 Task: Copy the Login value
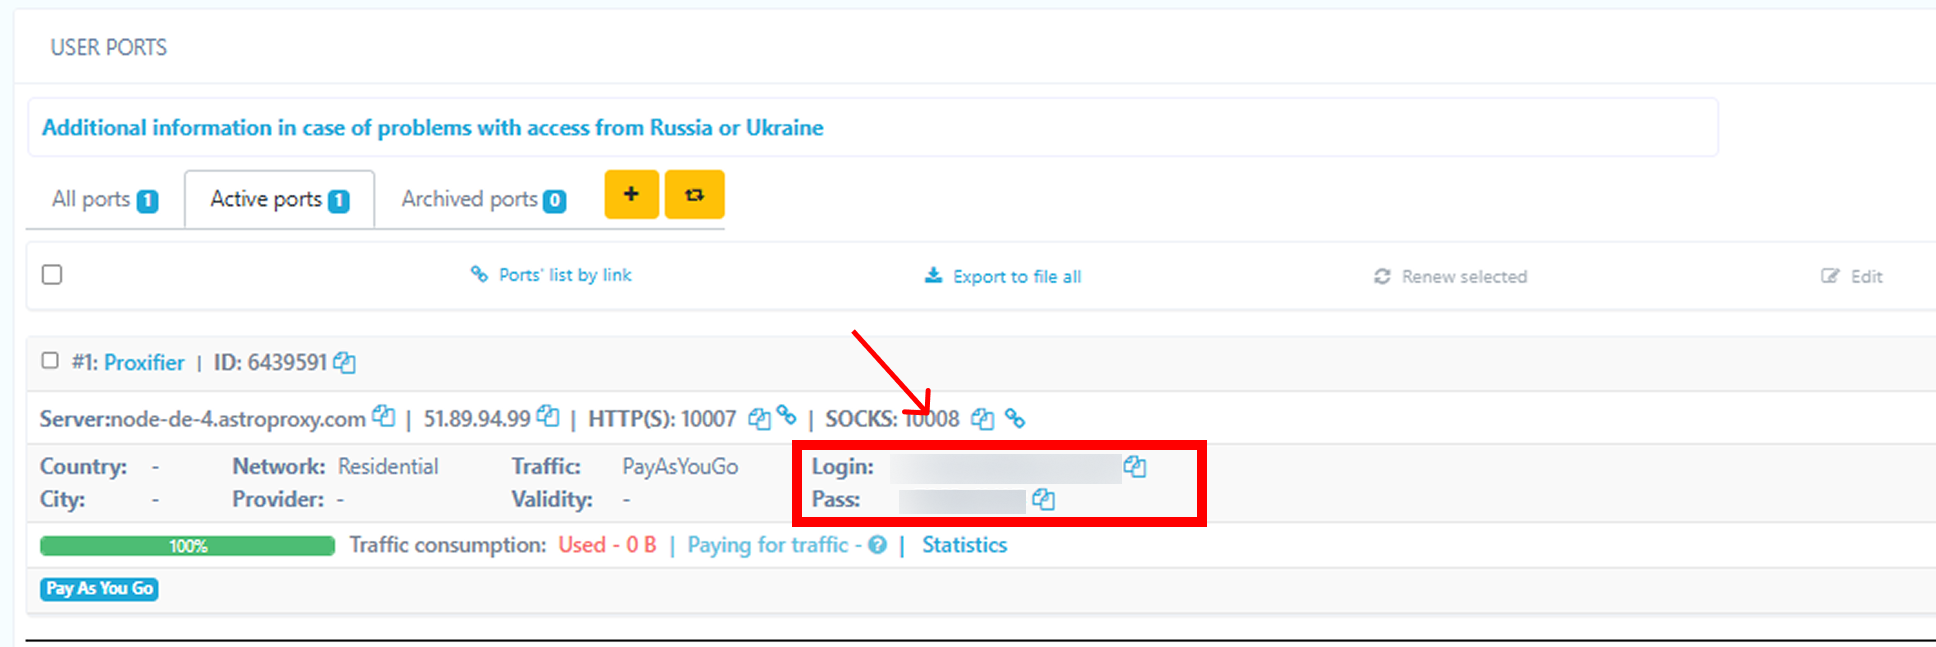pyautogui.click(x=1135, y=466)
